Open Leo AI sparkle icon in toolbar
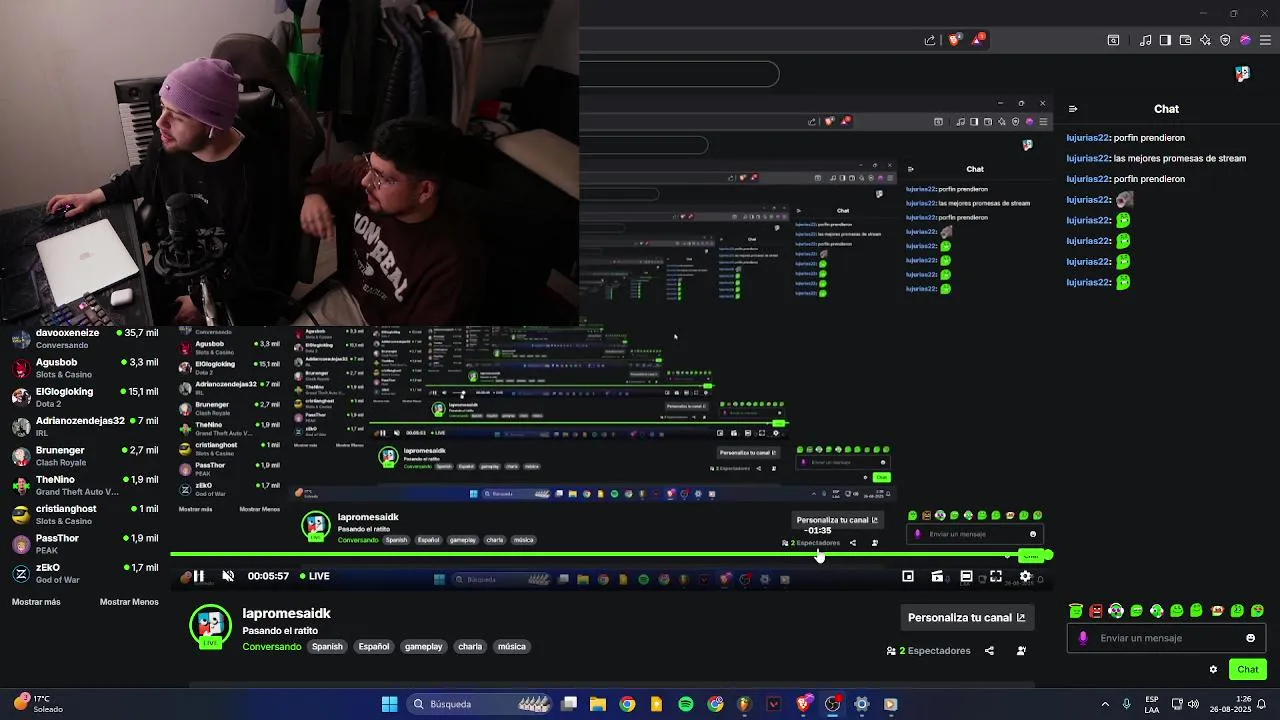This screenshot has width=1280, height=720. tap(1205, 41)
